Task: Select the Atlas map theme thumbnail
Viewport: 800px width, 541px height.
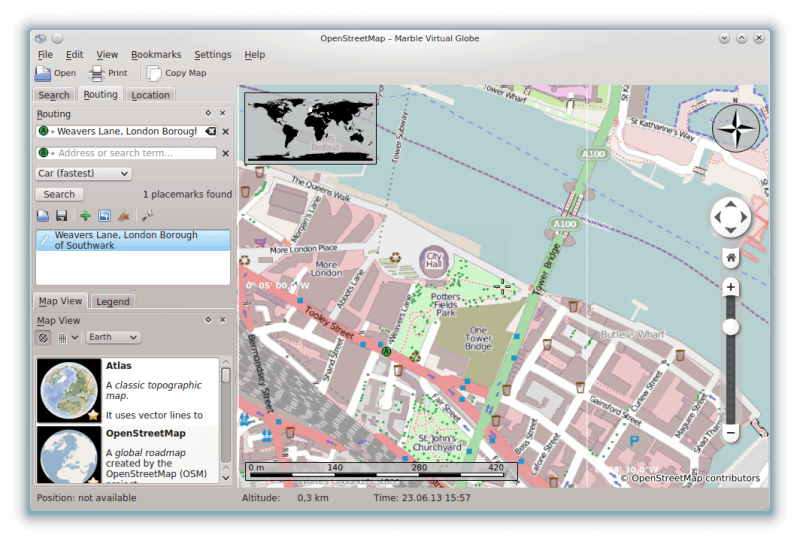Action: tap(69, 390)
